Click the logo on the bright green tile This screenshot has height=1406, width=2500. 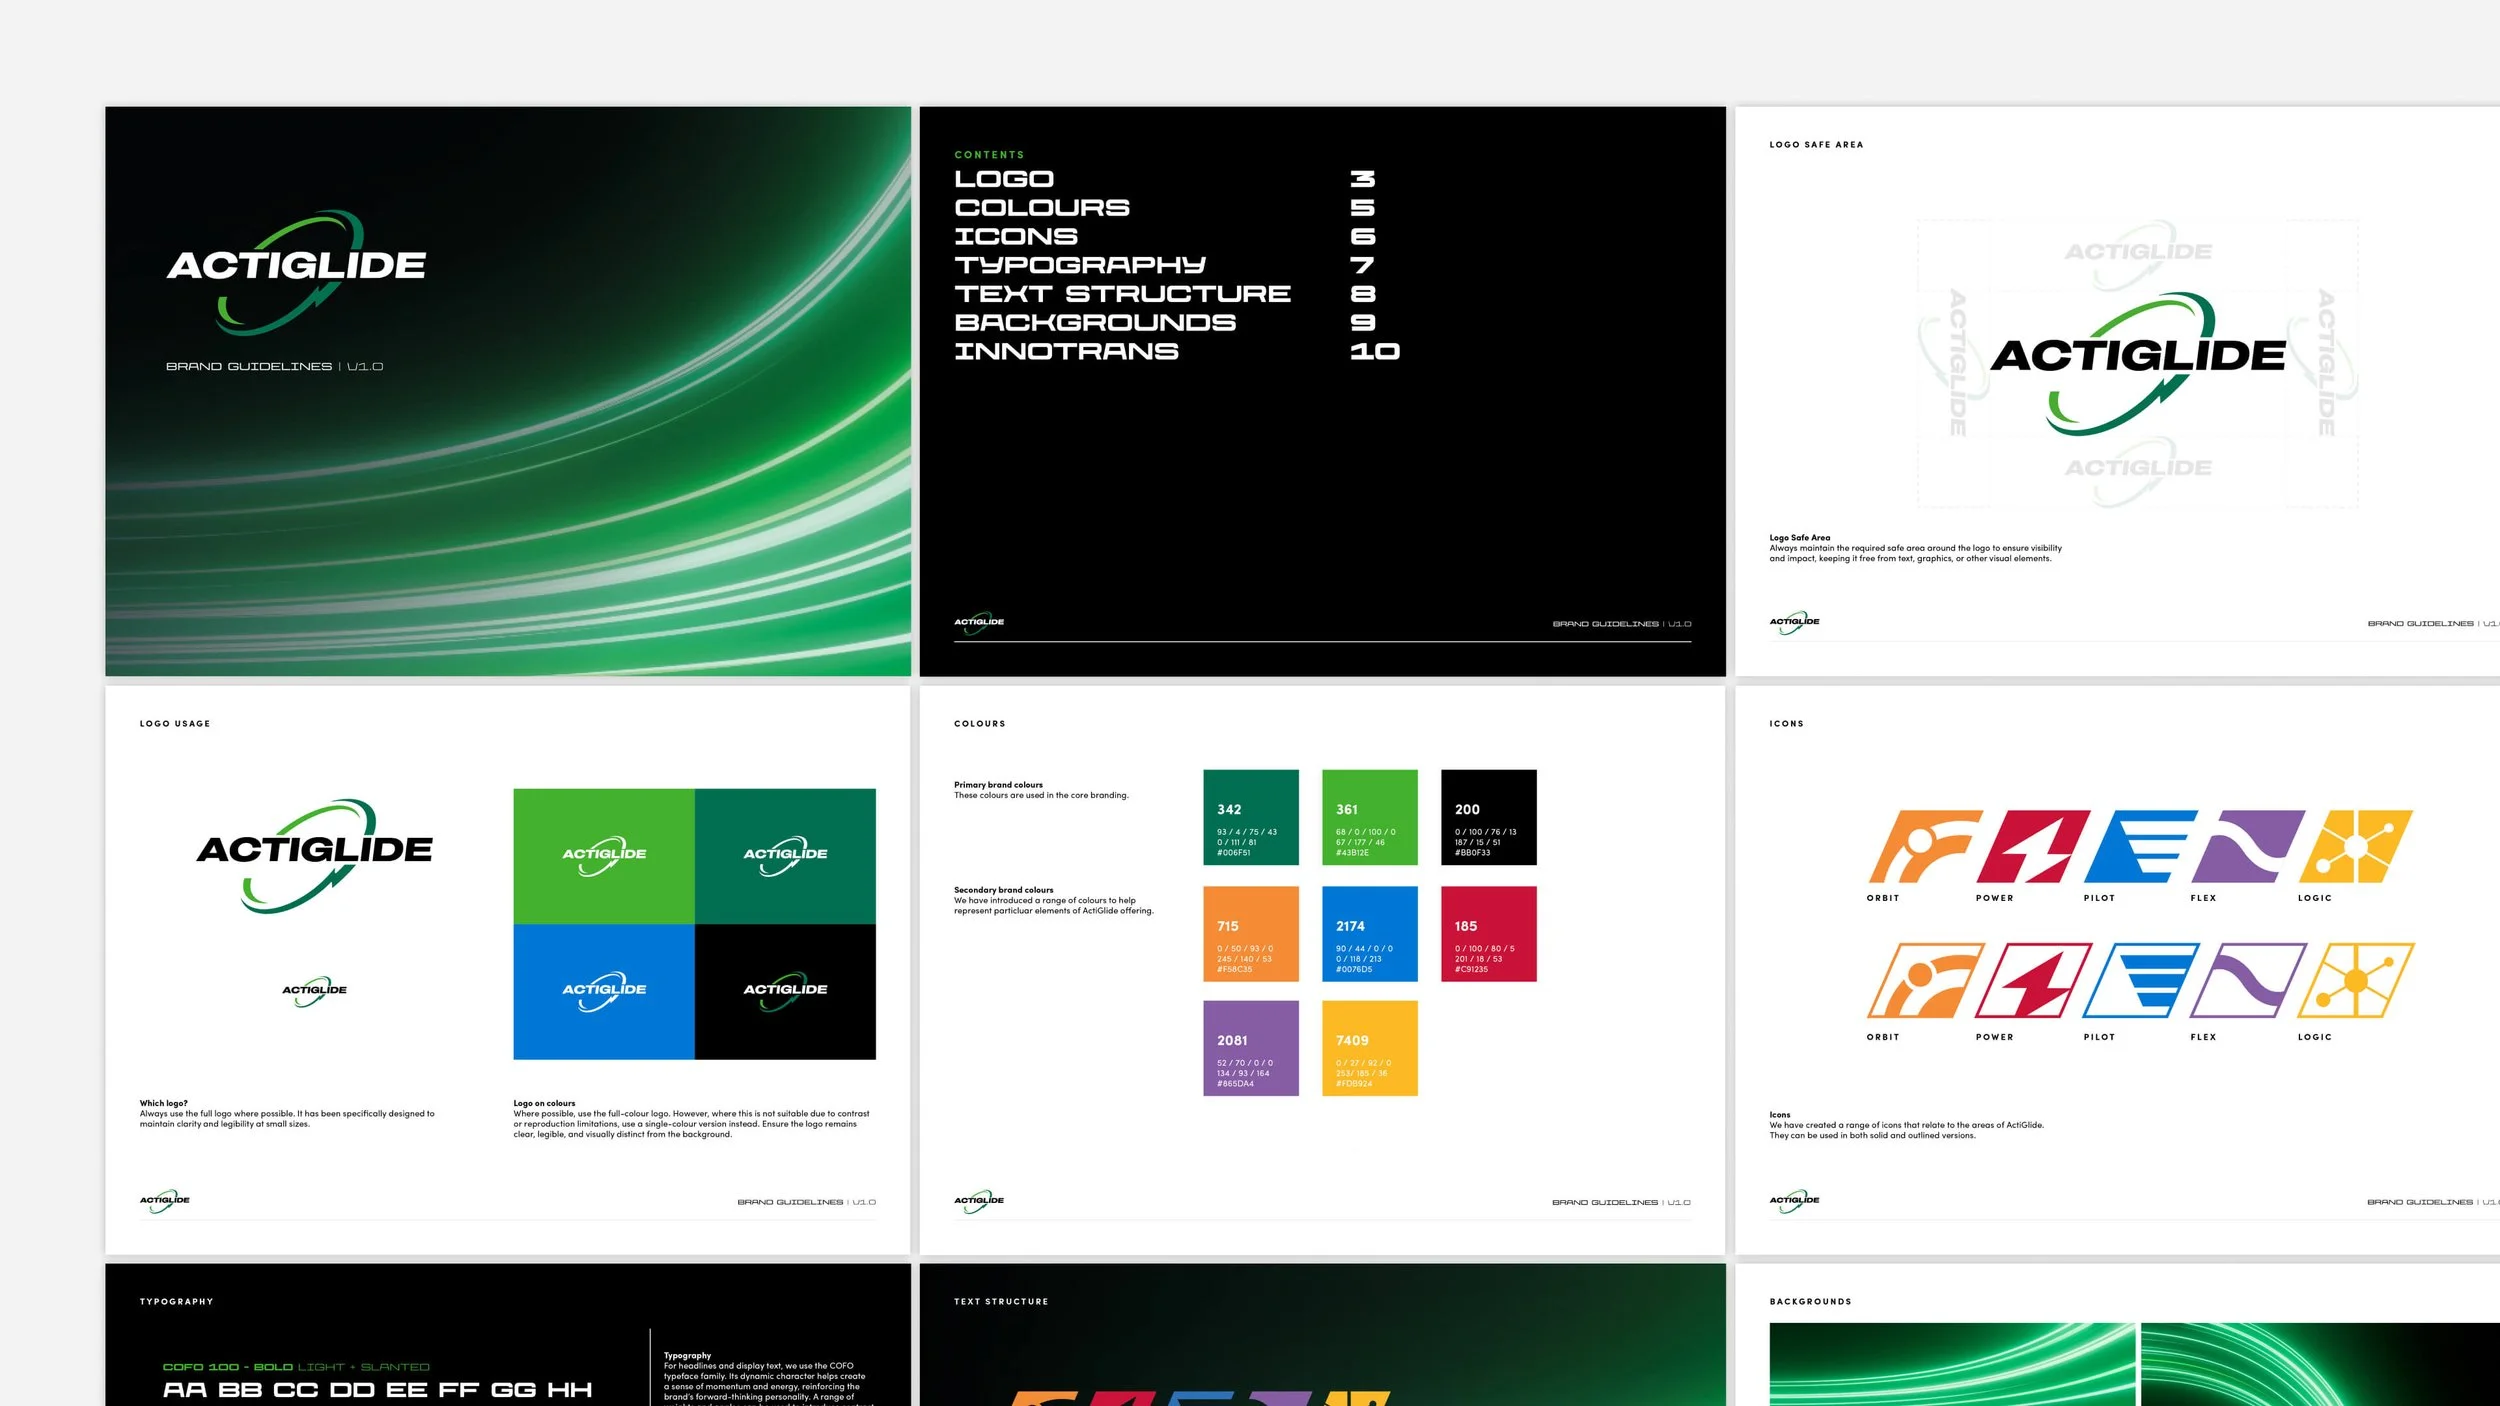604,856
